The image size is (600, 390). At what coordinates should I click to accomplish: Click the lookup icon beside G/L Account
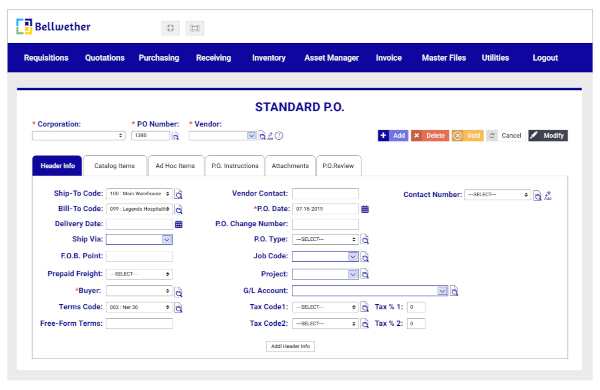pos(454,291)
